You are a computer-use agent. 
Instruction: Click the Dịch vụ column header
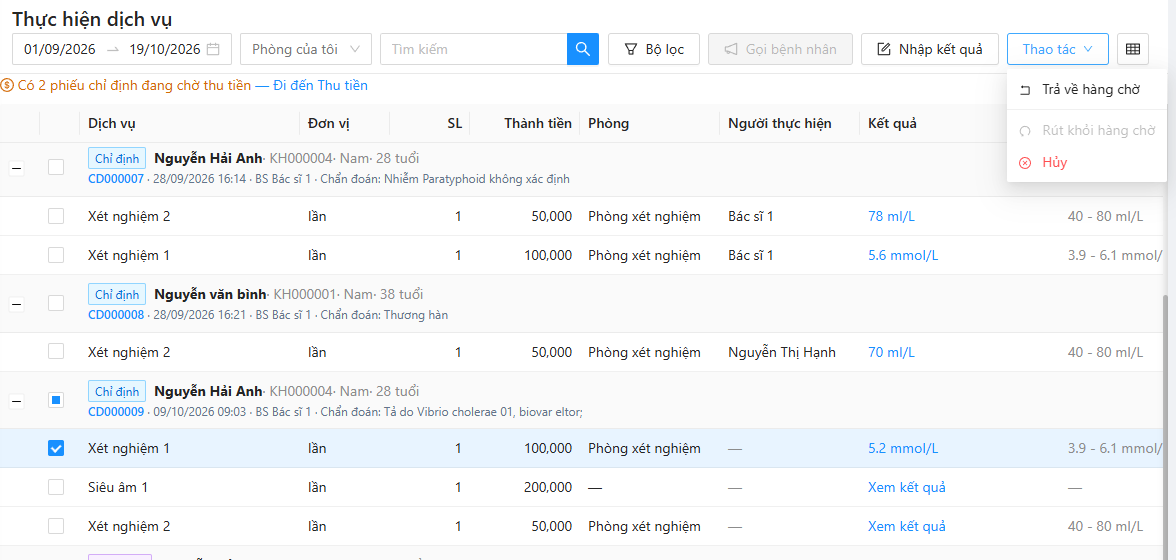point(112,124)
